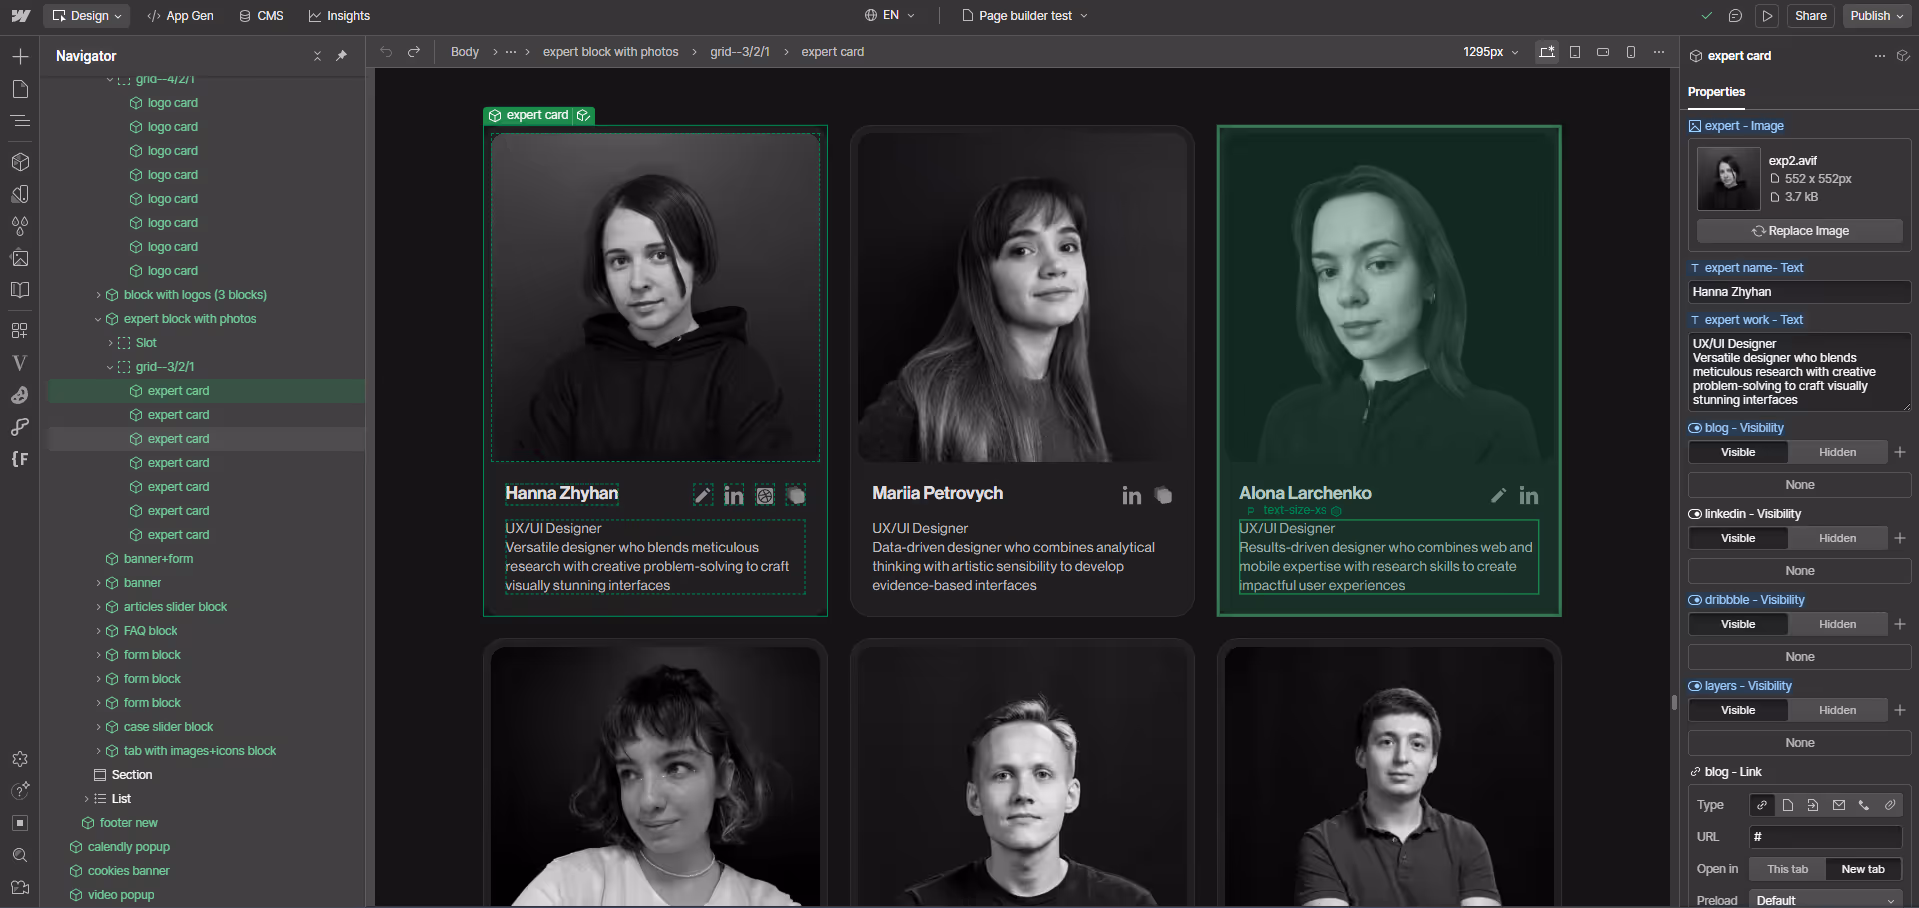Redo the canvas action
The image size is (1919, 908).
click(x=414, y=52)
